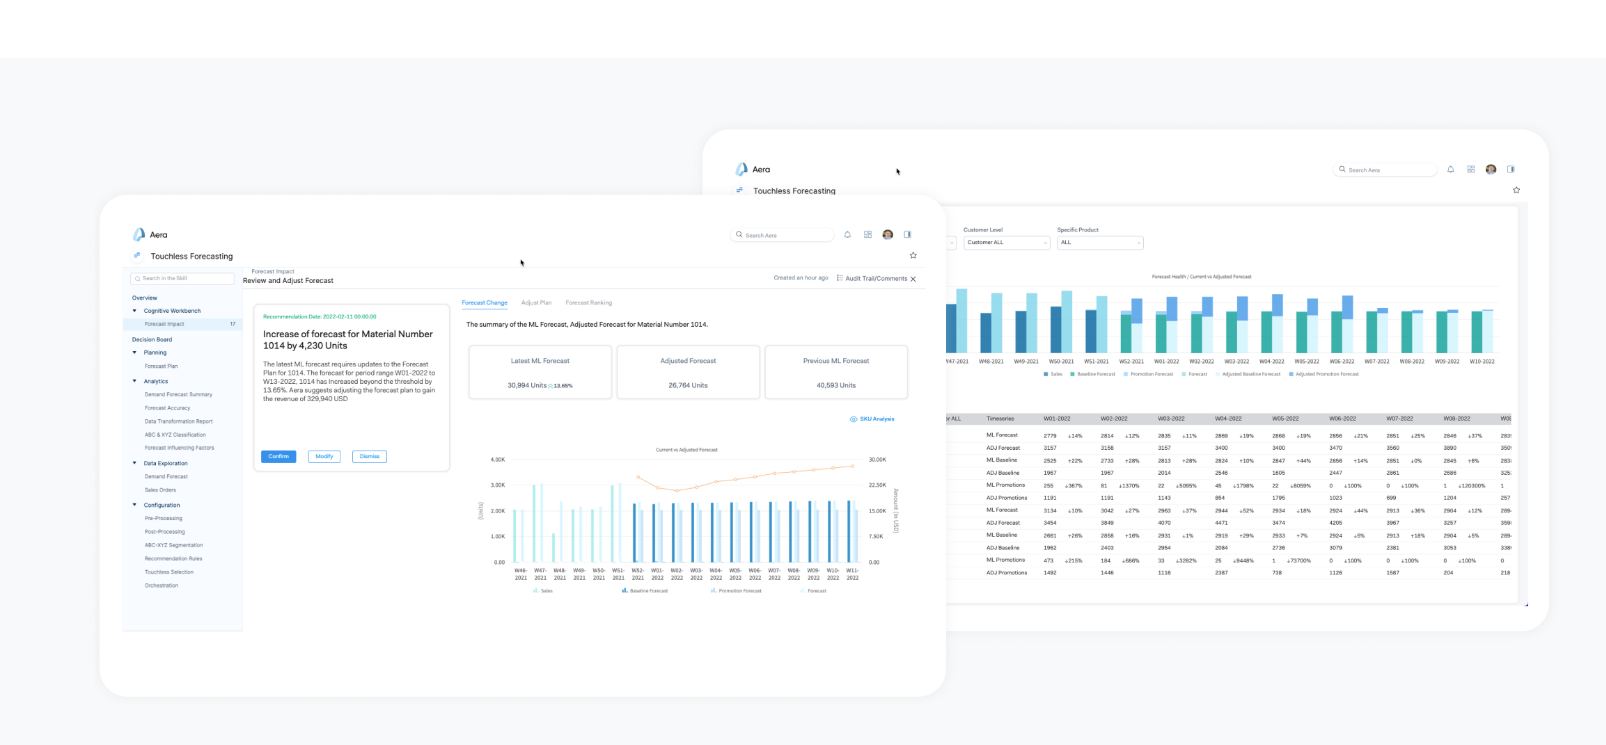Screen dimensions: 1606x745
Task: Toggle Sales legend in Forecast Health chart
Action: point(1053,374)
